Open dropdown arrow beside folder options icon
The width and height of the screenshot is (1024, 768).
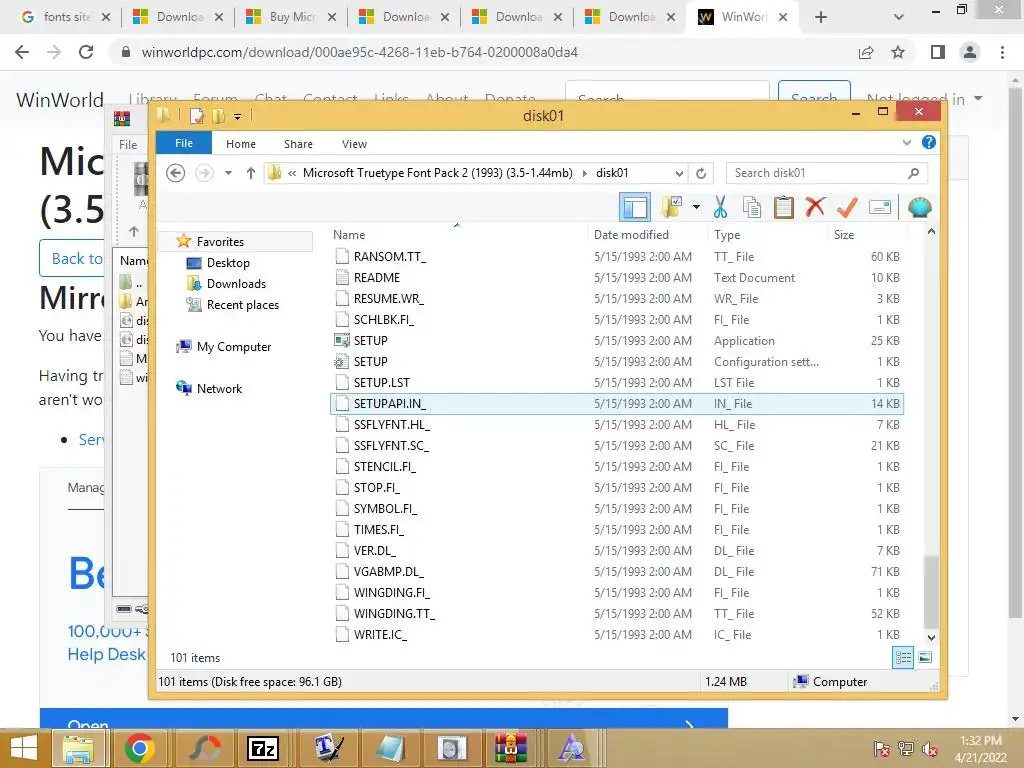[x=696, y=208]
